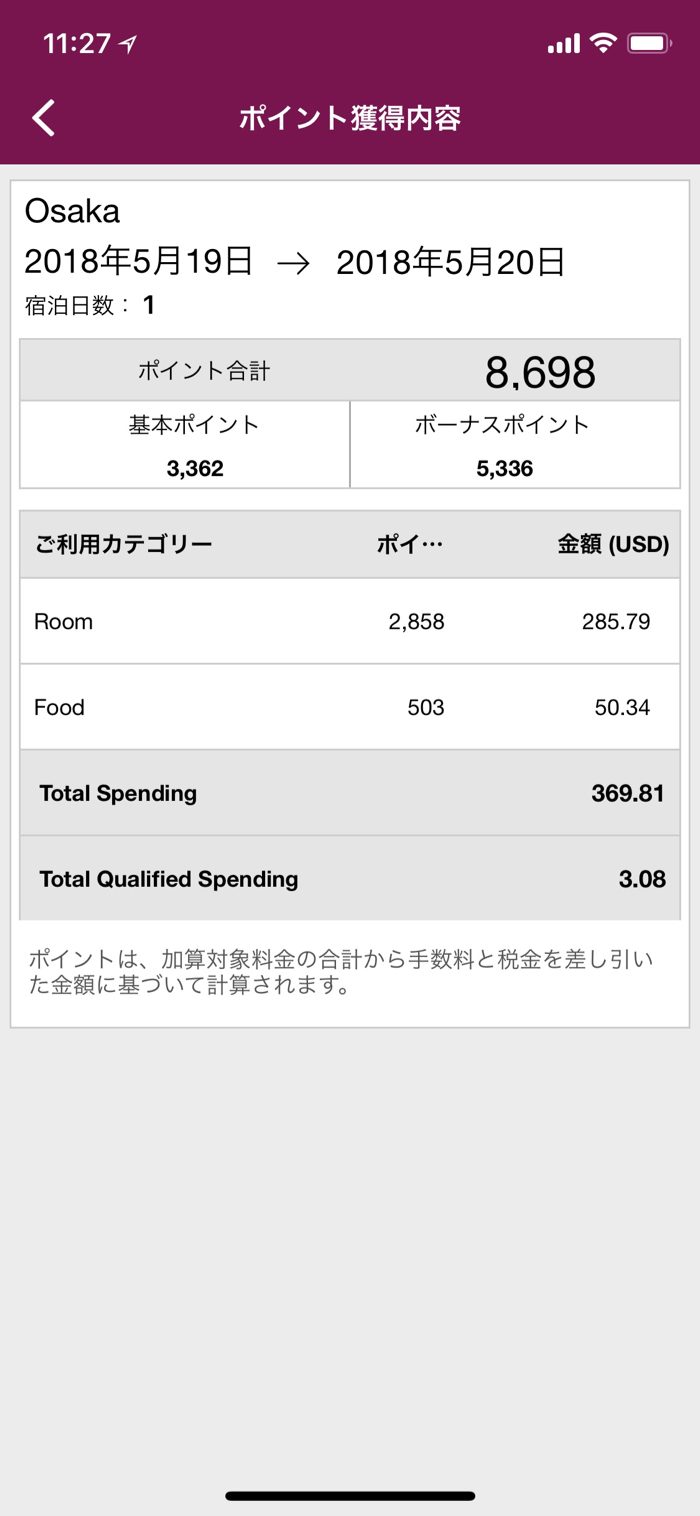Tap the cellular signal bars icon
700x1516 pixels.
(564, 44)
